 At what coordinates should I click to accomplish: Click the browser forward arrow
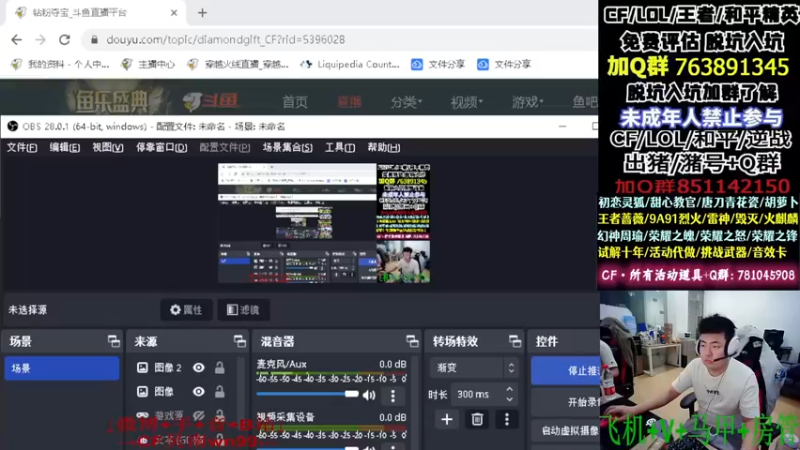click(x=40, y=40)
